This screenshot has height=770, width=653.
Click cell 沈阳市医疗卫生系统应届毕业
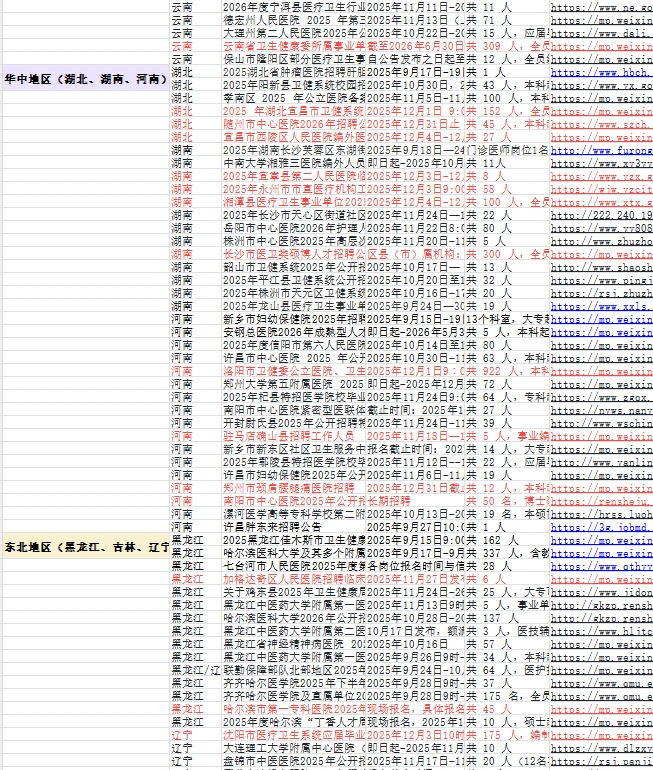pyautogui.click(x=294, y=735)
